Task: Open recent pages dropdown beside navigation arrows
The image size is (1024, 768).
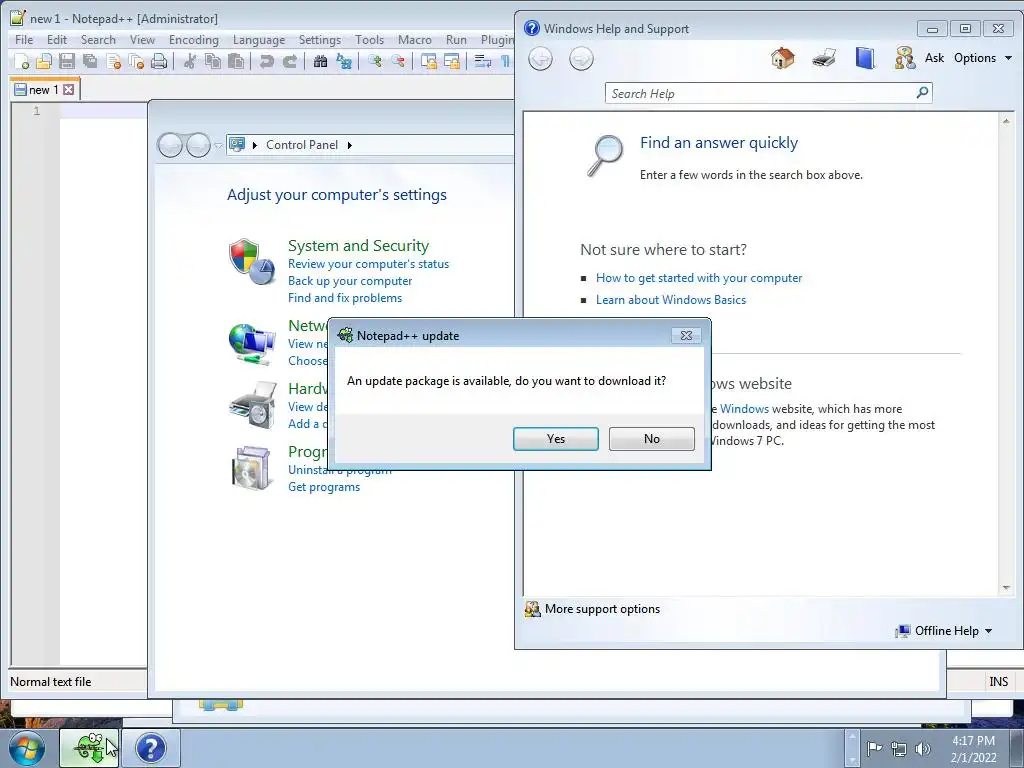Action: pos(218,146)
